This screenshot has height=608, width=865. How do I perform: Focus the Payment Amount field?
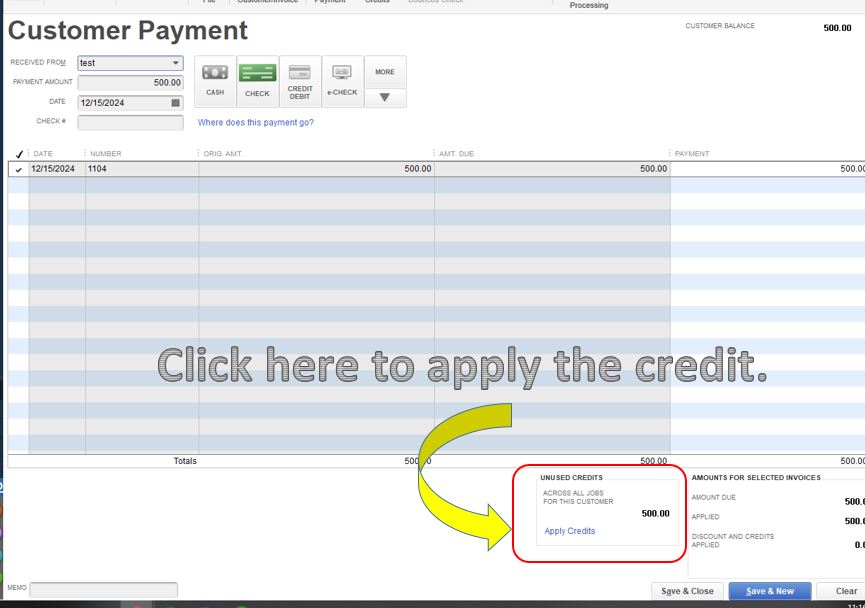(x=130, y=83)
